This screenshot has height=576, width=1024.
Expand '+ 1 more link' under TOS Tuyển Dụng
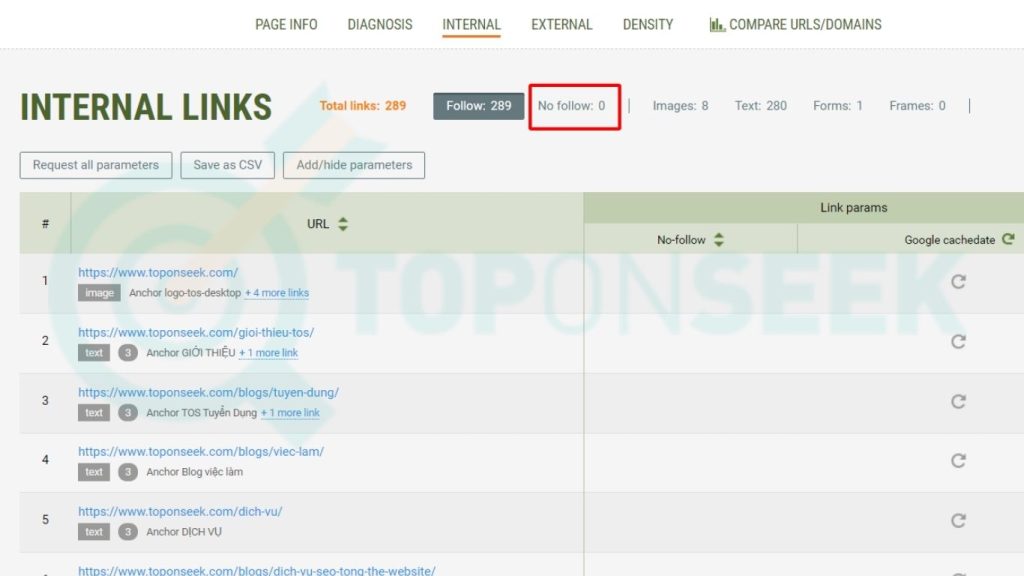pos(290,413)
